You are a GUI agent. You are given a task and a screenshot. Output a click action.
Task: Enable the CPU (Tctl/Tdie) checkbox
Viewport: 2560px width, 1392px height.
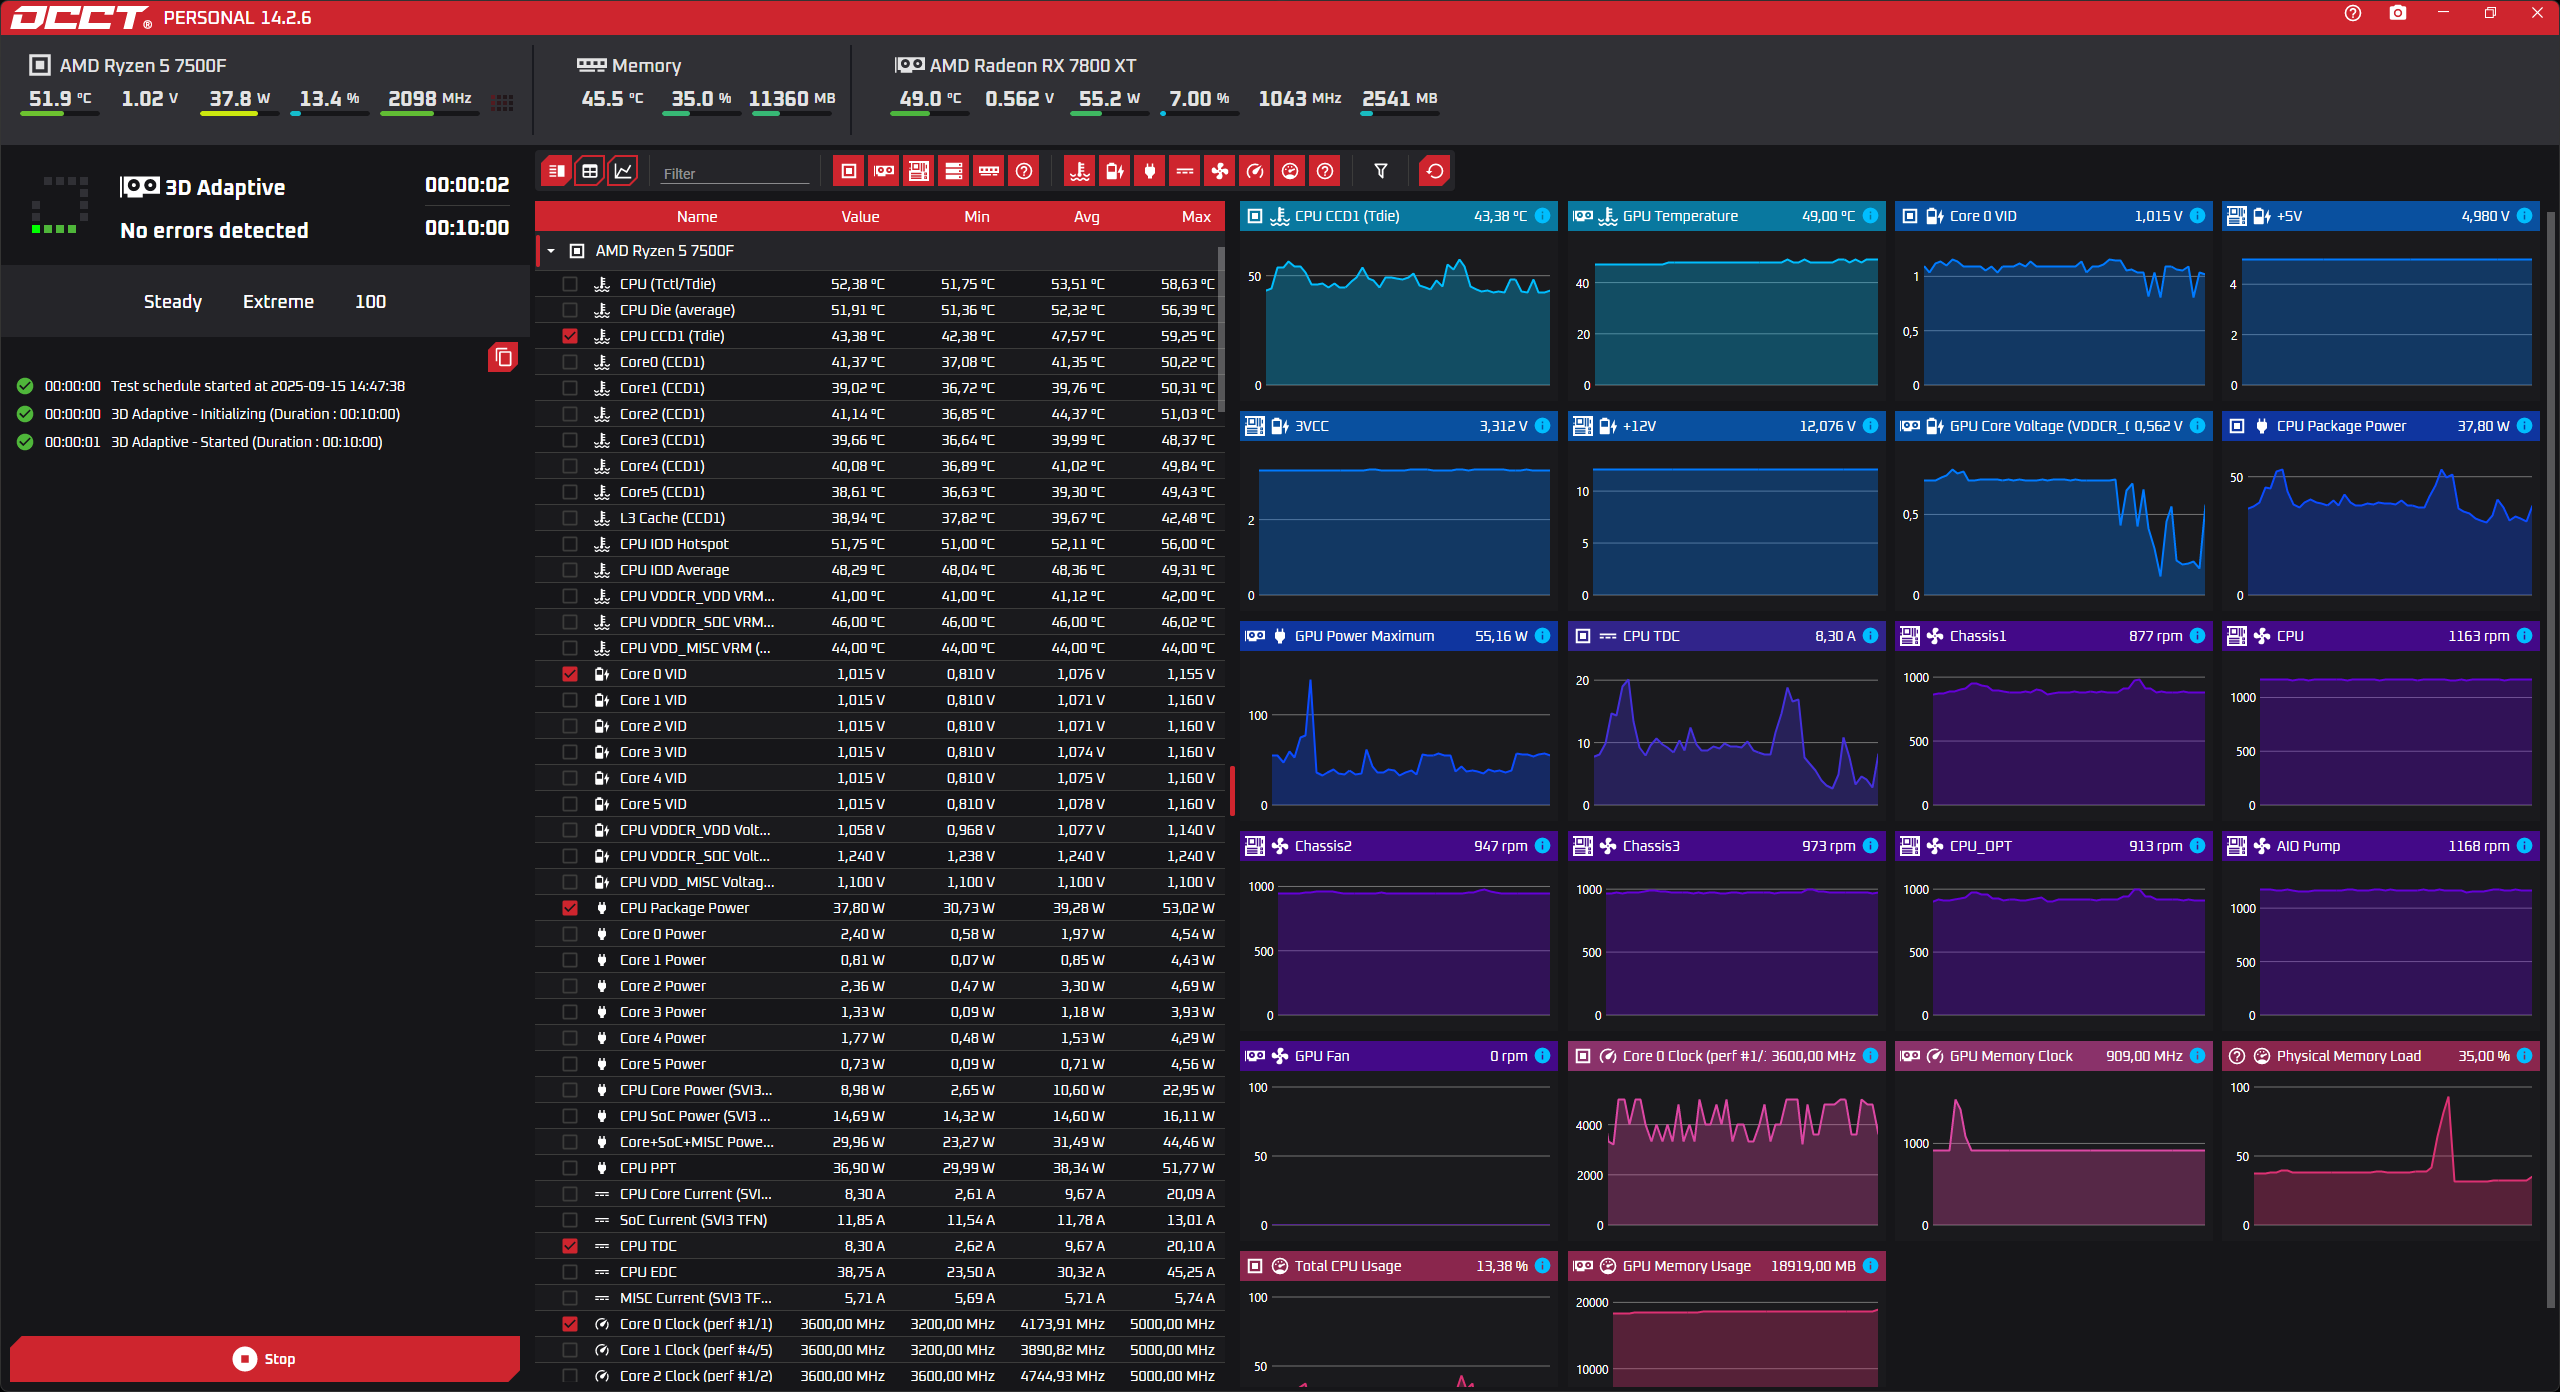[x=570, y=284]
